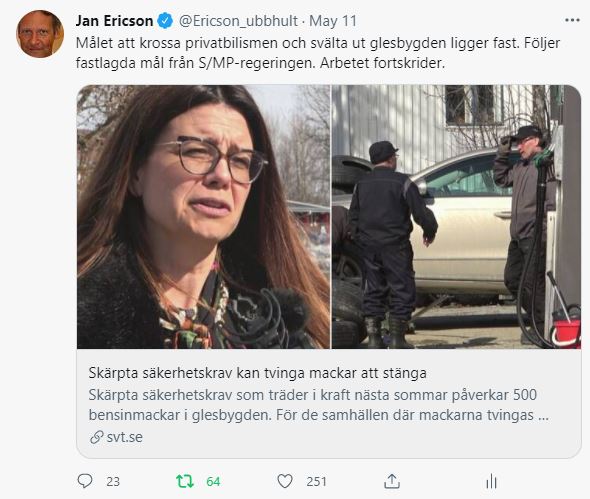Click the 64 retweets count
Image resolution: width=590 pixels, height=499 pixels.
click(x=213, y=481)
